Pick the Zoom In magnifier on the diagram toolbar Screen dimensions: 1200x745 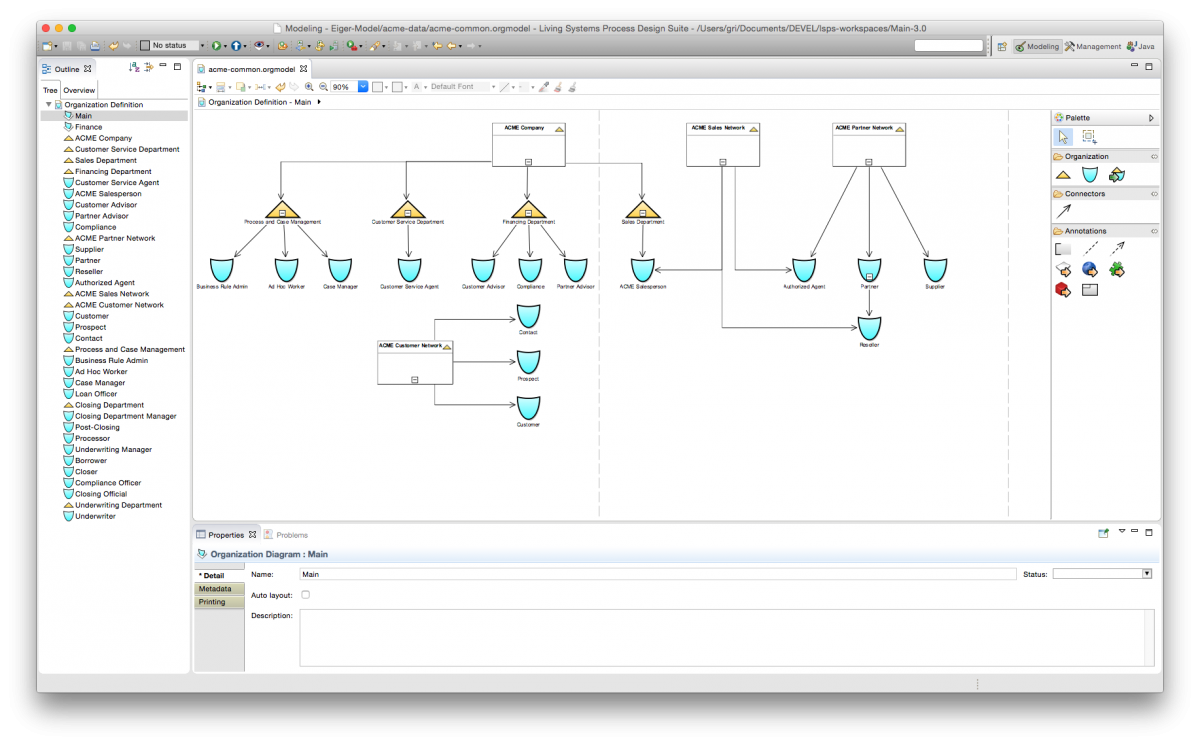pyautogui.click(x=310, y=86)
